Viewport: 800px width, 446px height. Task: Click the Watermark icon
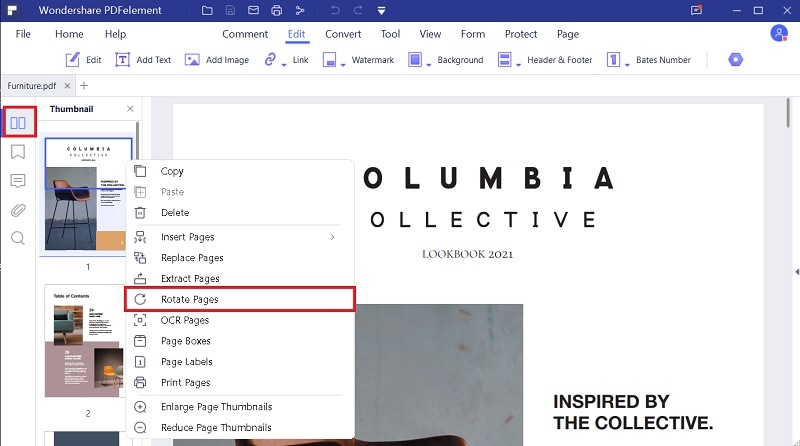pos(330,60)
